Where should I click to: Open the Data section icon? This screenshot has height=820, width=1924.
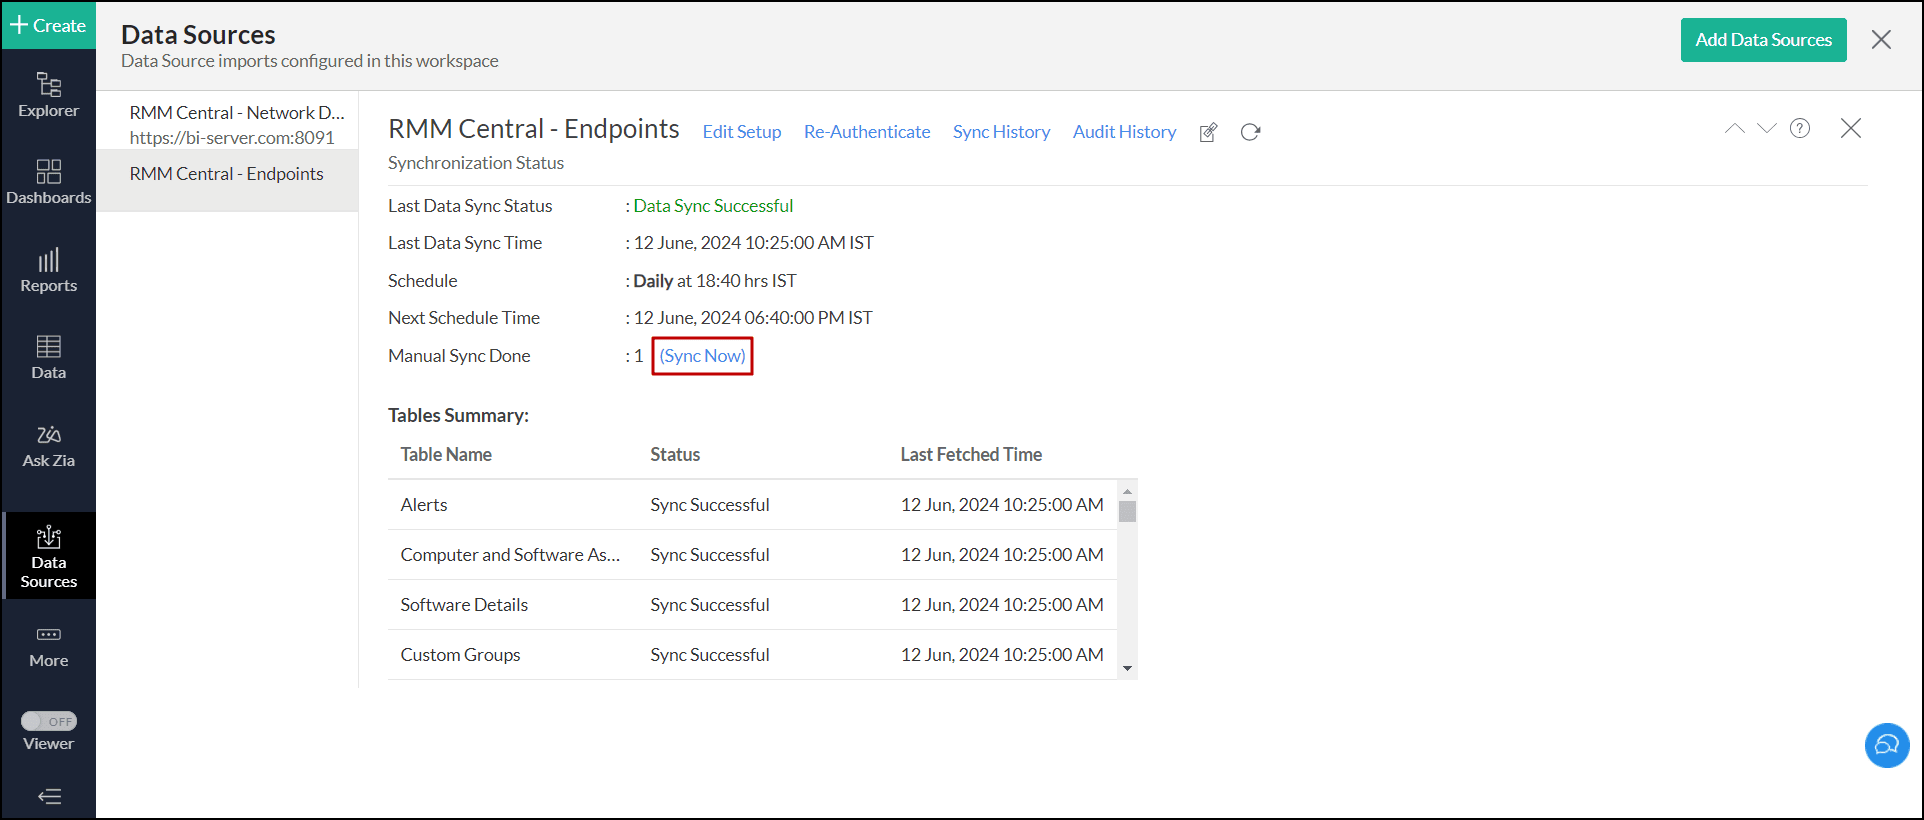48,357
